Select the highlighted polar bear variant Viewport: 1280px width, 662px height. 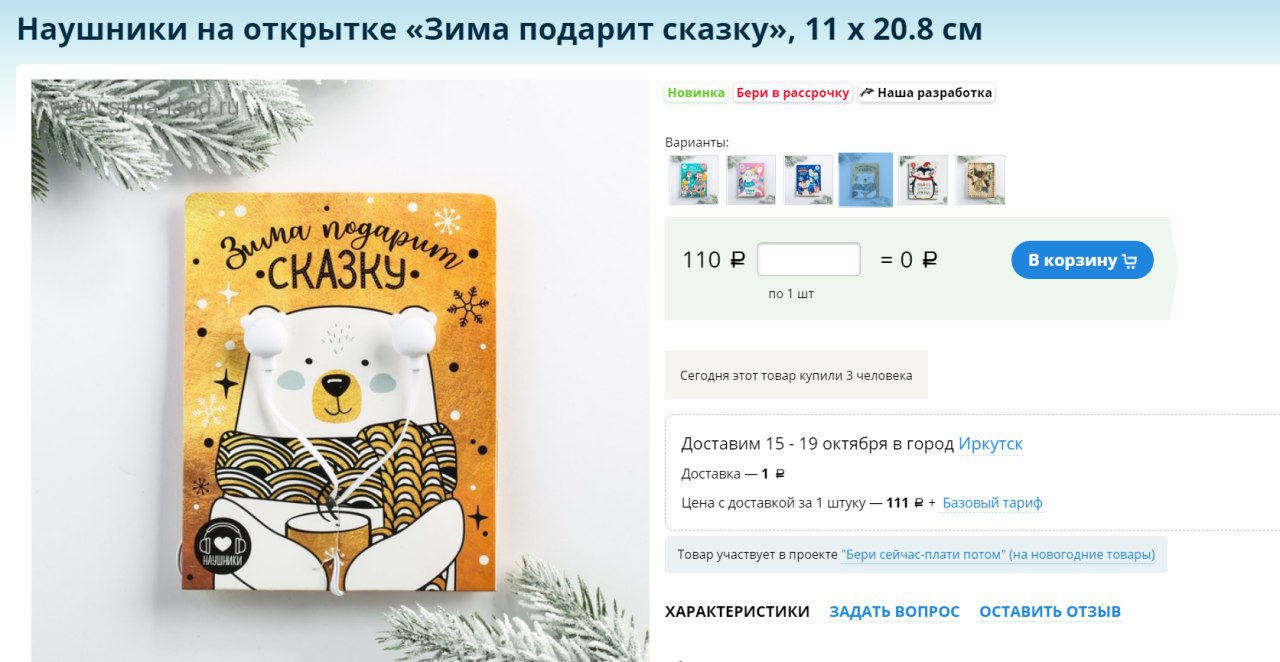(x=866, y=180)
